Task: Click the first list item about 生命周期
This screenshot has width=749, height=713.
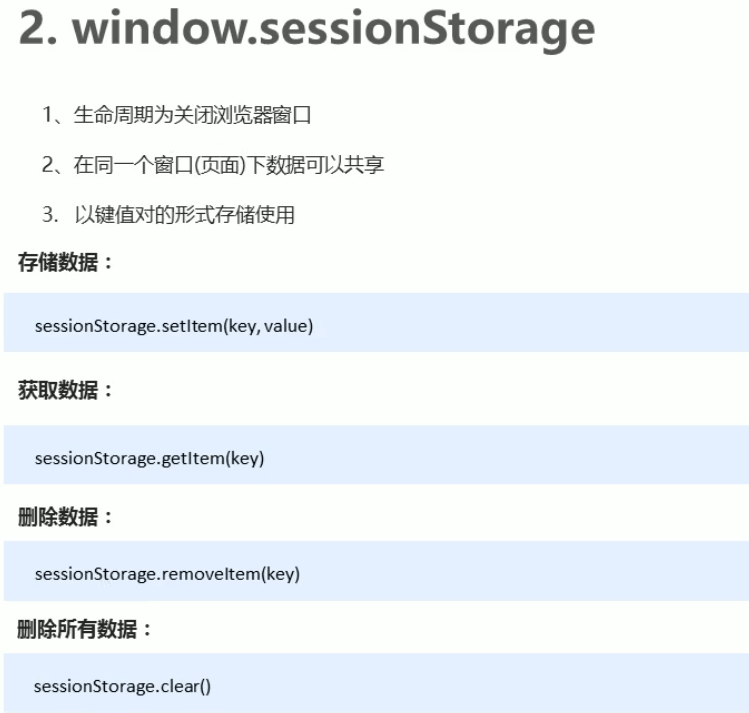Action: pos(177,115)
